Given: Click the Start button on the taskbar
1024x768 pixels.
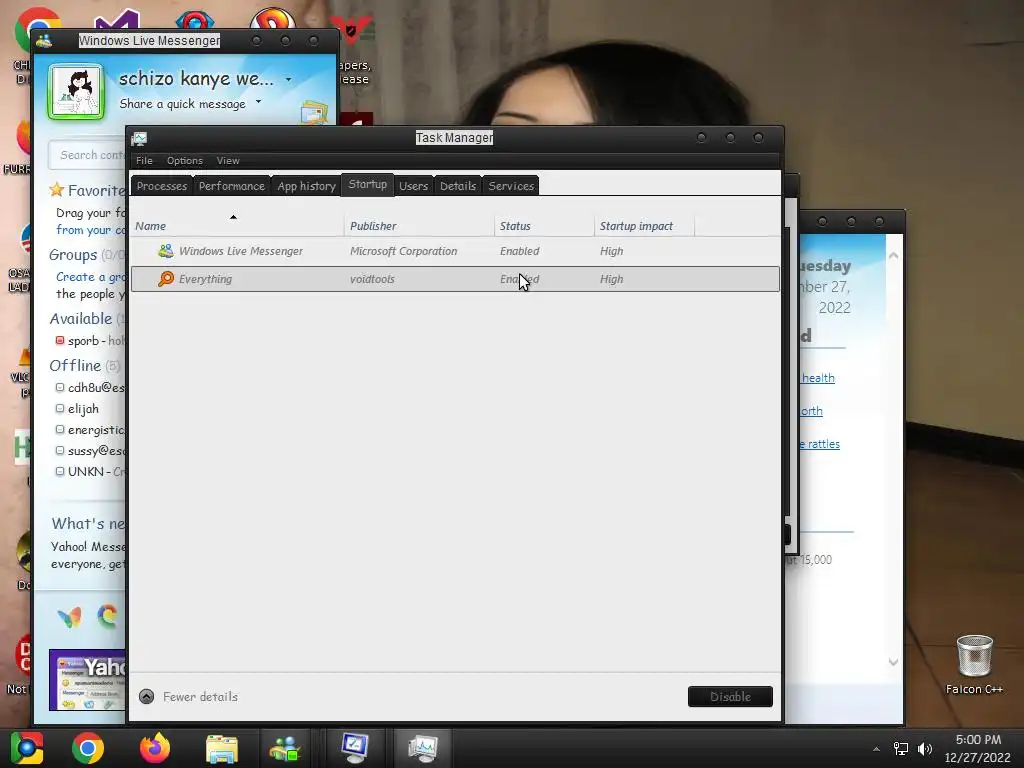Looking at the screenshot, I should [27, 748].
